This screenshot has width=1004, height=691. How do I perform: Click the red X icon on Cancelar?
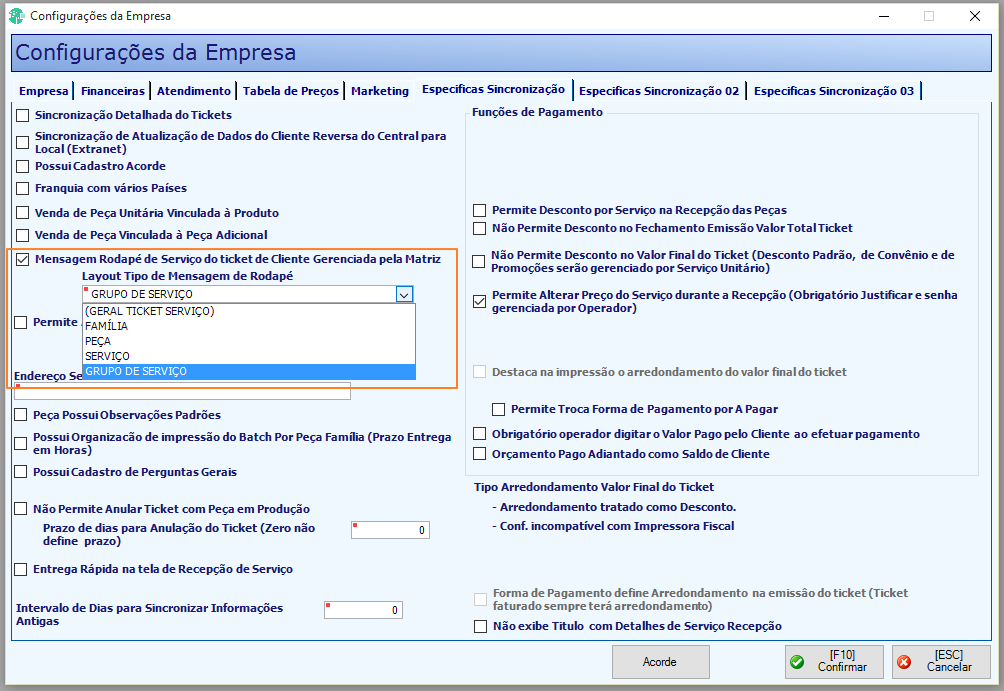tap(904, 662)
